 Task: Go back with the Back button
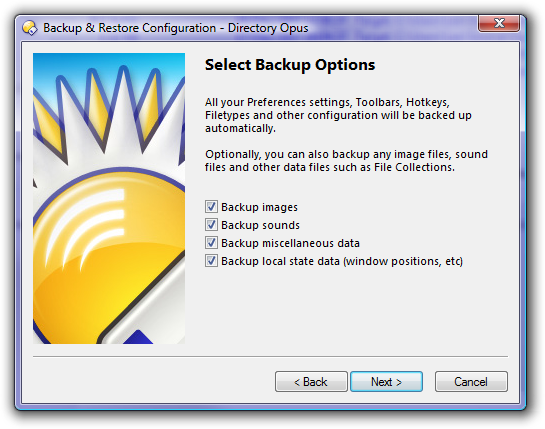click(x=311, y=382)
